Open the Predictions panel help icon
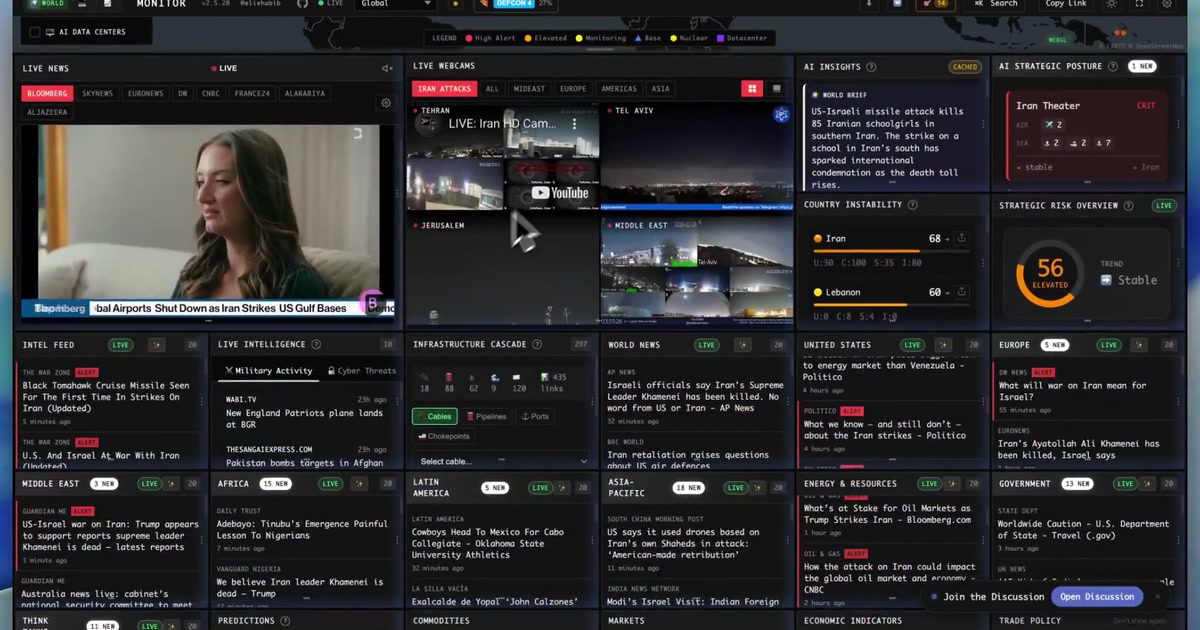 pos(285,621)
